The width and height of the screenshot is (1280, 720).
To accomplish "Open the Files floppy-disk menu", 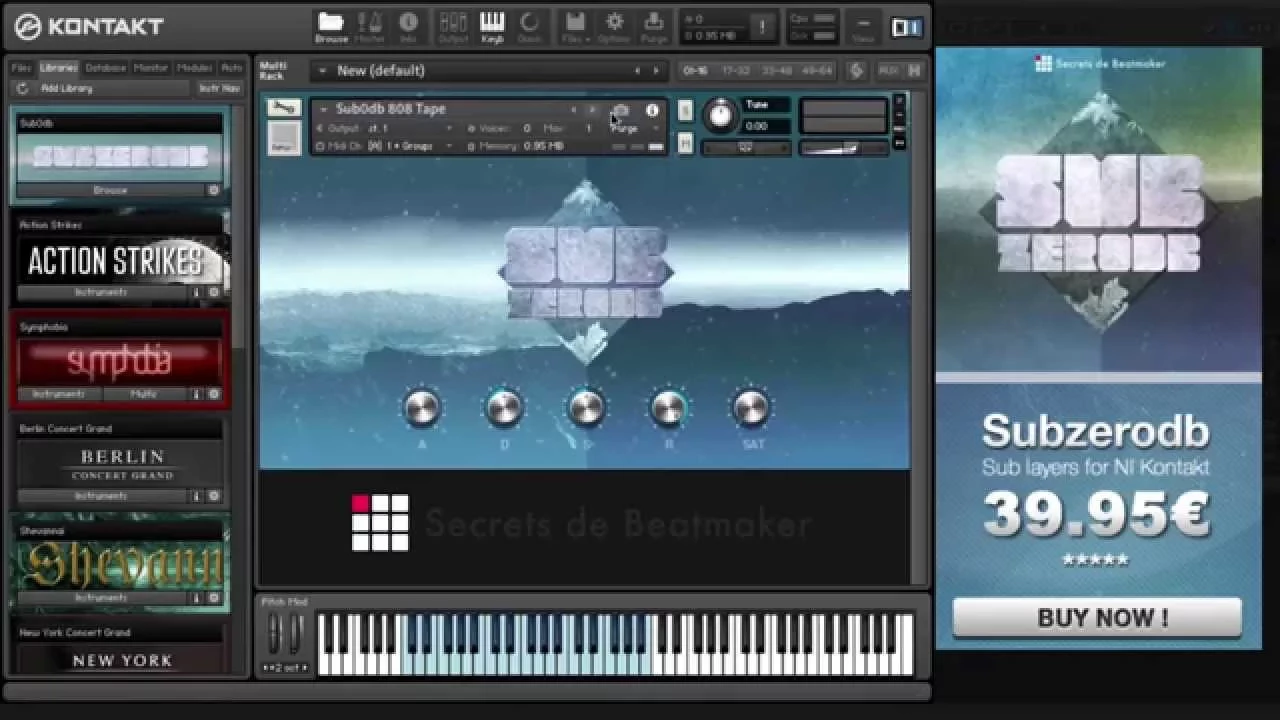I will 575,26.
